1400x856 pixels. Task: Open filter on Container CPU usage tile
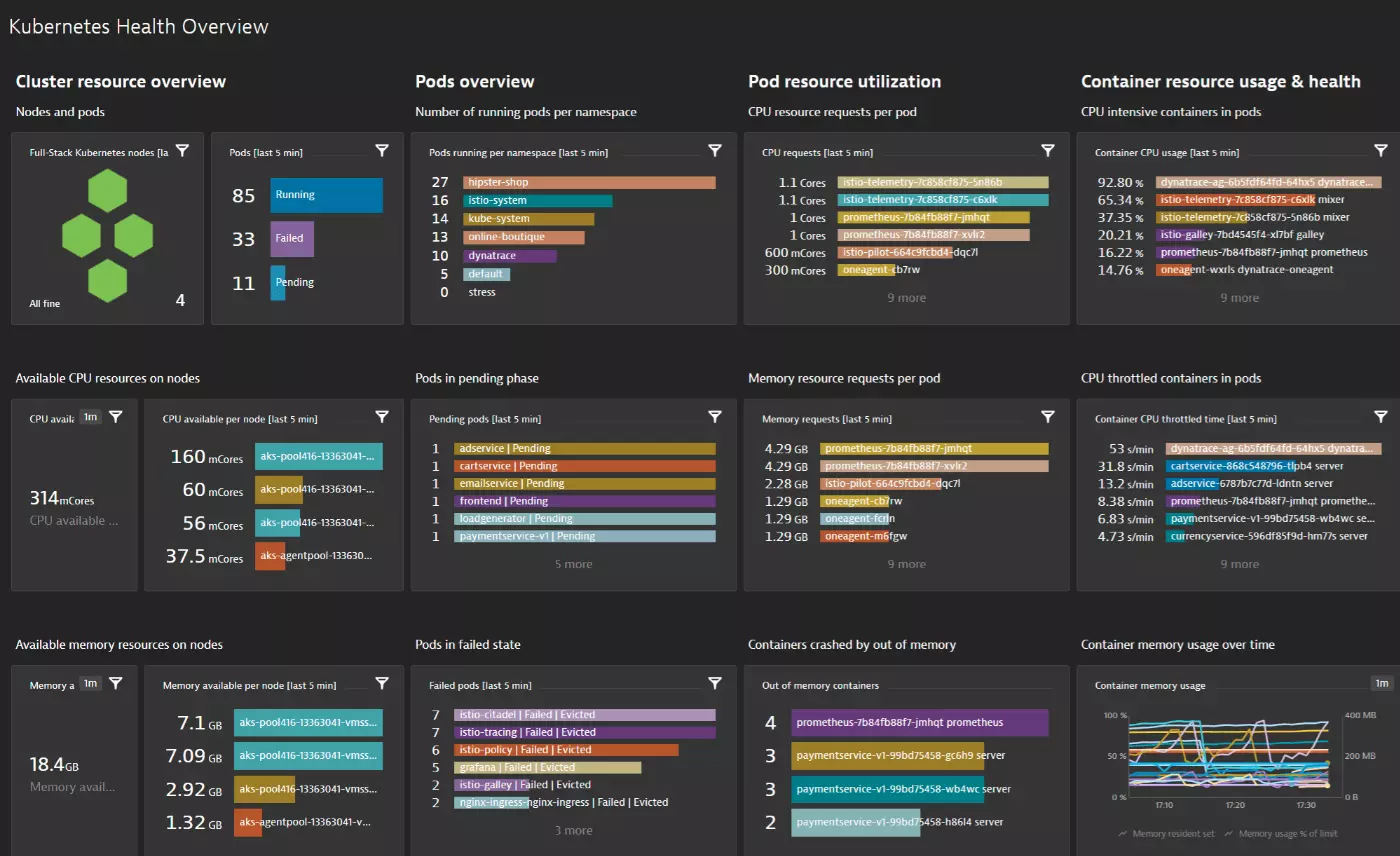point(1381,151)
